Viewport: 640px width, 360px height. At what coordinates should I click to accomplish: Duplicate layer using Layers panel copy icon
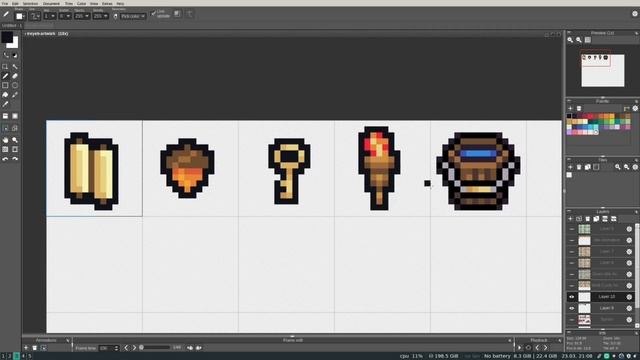point(596,219)
